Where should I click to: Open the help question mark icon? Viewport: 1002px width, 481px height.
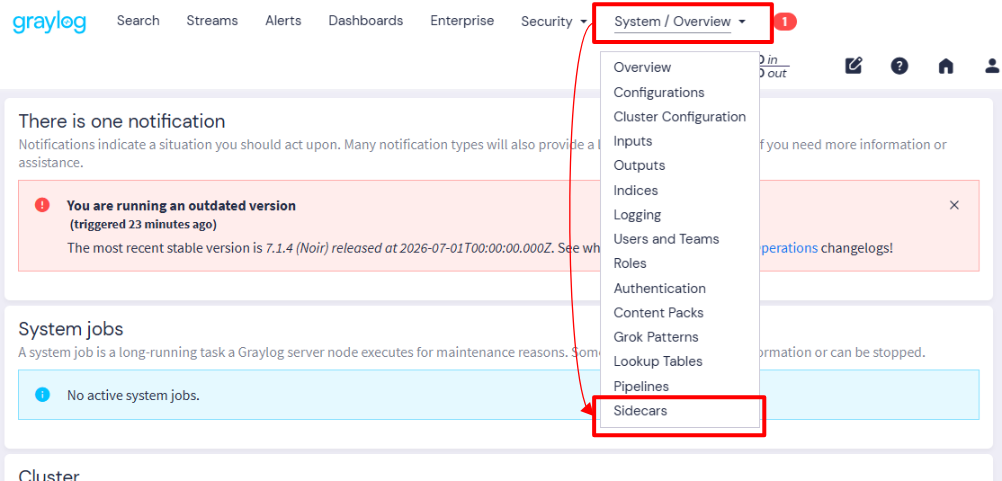pyautogui.click(x=900, y=66)
